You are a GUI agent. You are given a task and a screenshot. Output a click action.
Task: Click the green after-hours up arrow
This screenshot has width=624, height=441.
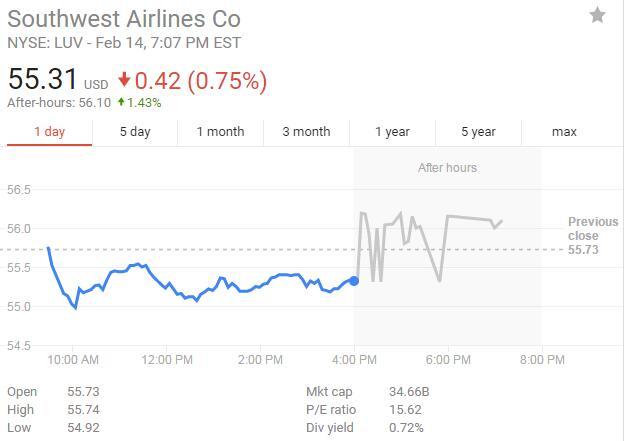(121, 102)
